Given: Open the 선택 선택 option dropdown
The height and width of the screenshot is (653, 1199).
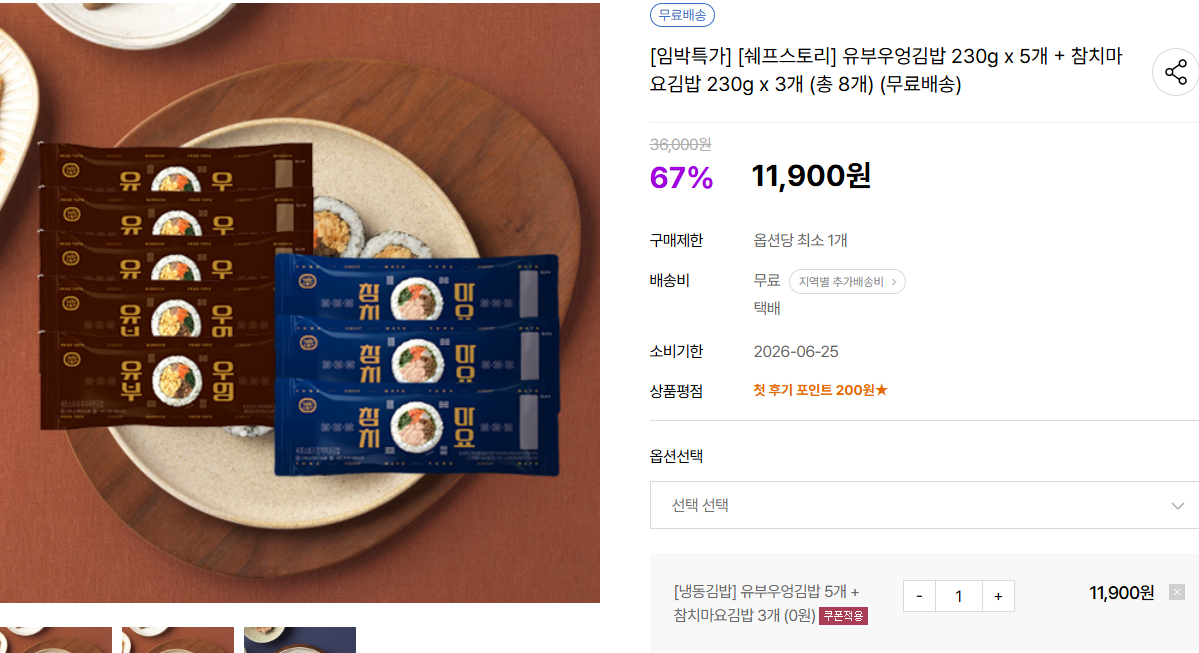Looking at the screenshot, I should click(x=924, y=505).
